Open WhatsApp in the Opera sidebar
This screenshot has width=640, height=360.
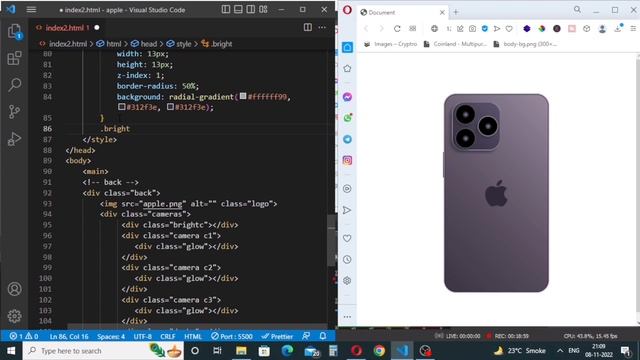347,118
